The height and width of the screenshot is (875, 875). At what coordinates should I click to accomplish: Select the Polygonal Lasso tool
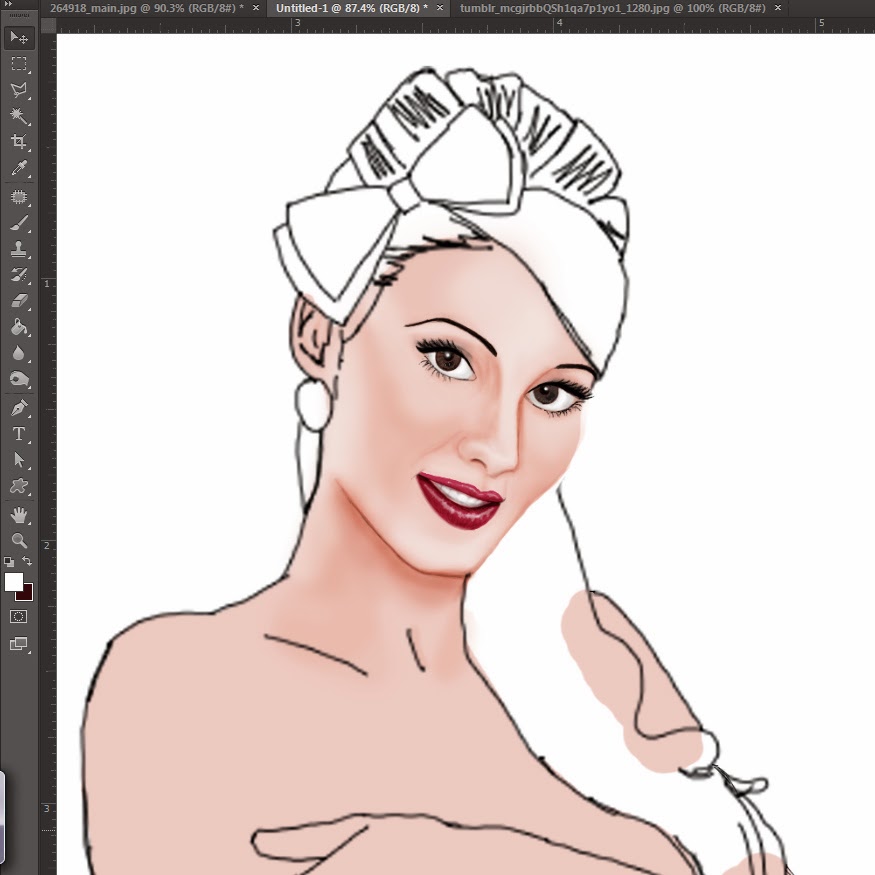(x=19, y=90)
